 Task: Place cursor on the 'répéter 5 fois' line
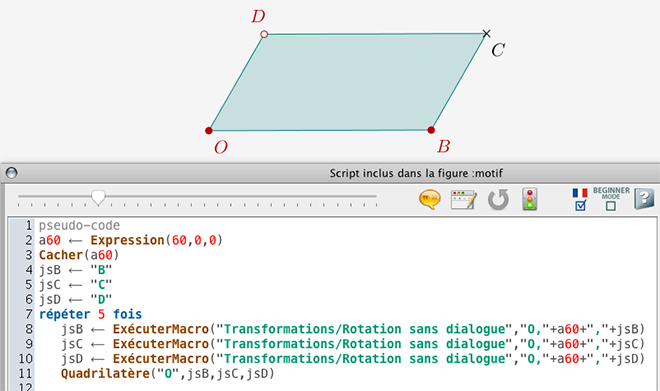tap(90, 314)
